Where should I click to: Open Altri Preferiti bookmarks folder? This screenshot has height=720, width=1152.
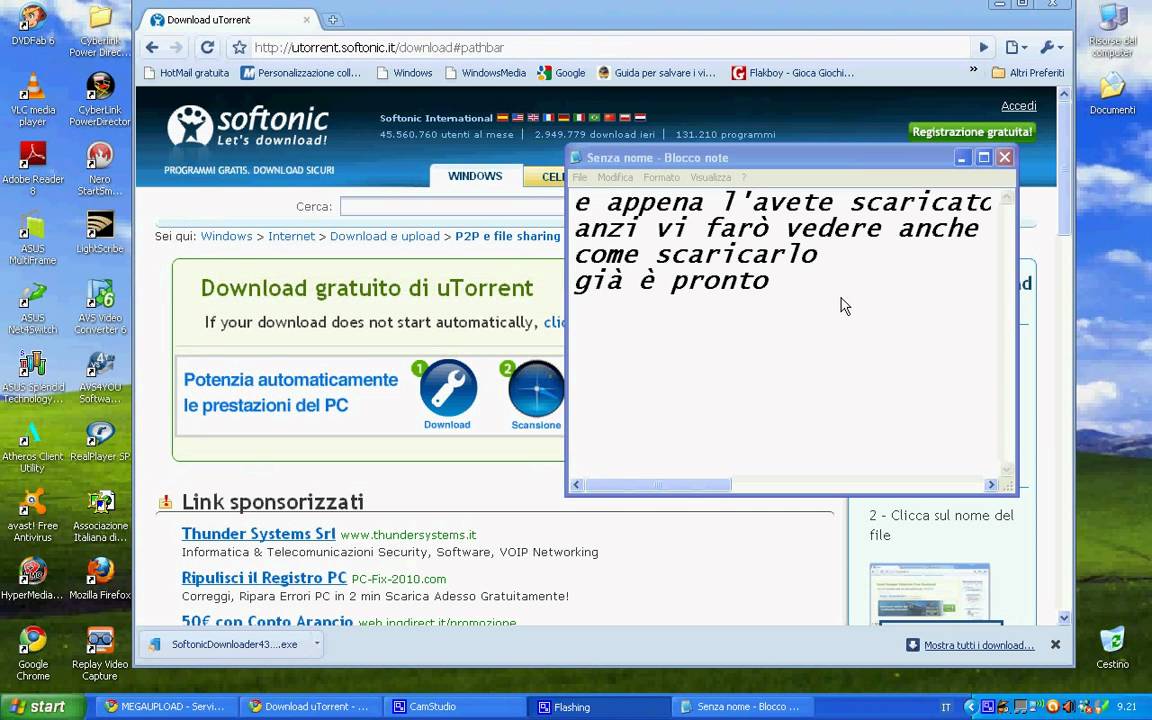1028,73
